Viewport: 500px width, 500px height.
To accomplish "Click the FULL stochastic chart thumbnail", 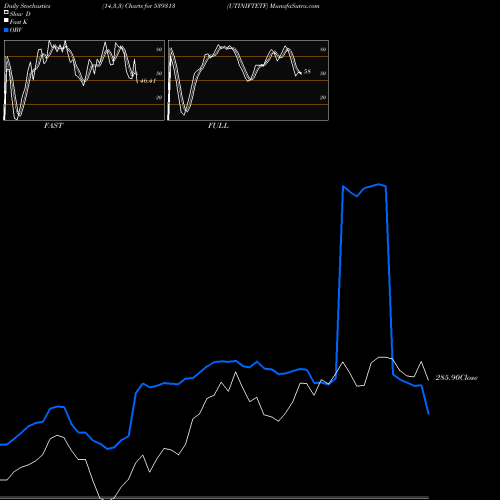I will 248,80.
